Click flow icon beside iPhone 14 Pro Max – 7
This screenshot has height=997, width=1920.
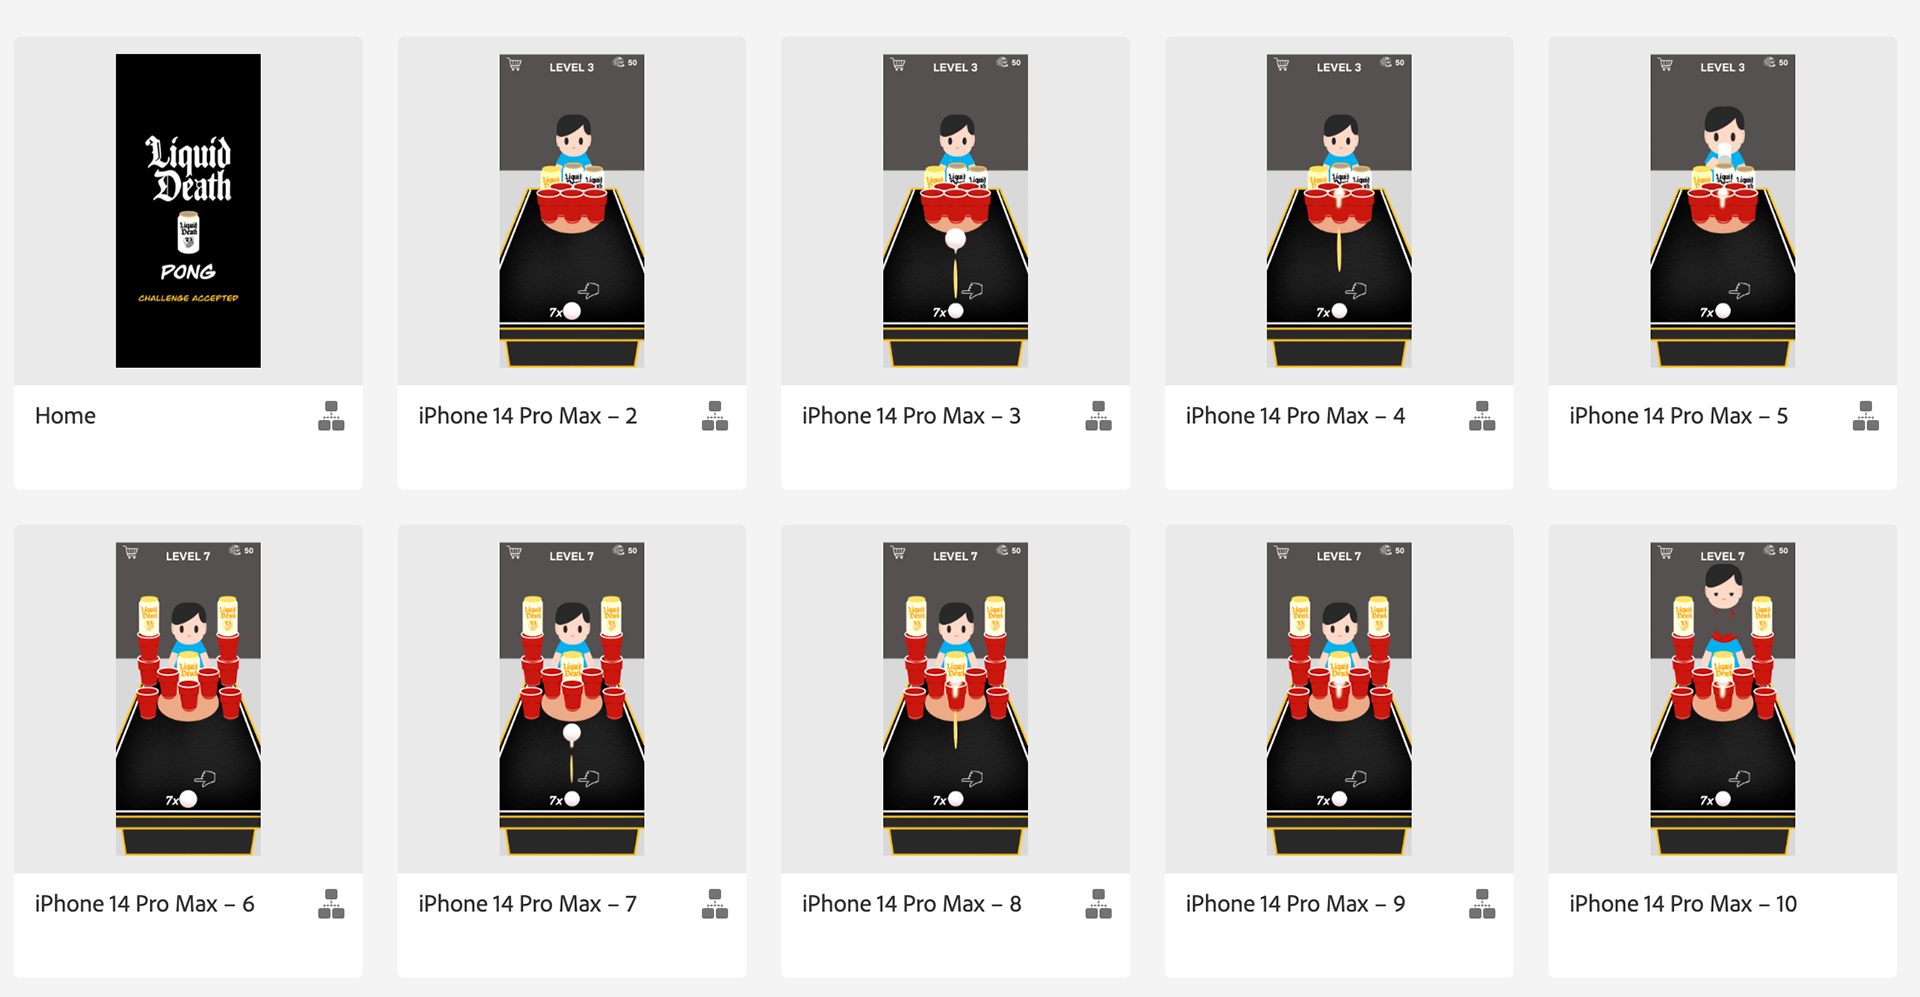coord(715,904)
